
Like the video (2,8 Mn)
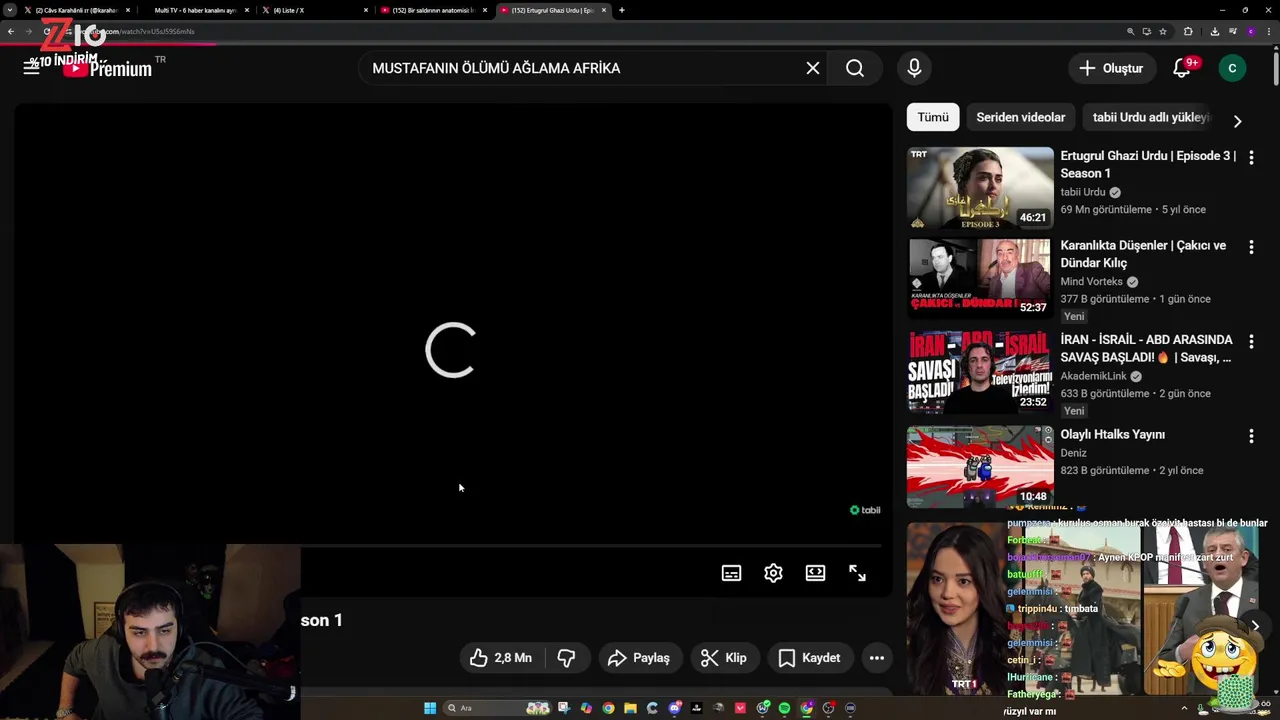pos(500,657)
